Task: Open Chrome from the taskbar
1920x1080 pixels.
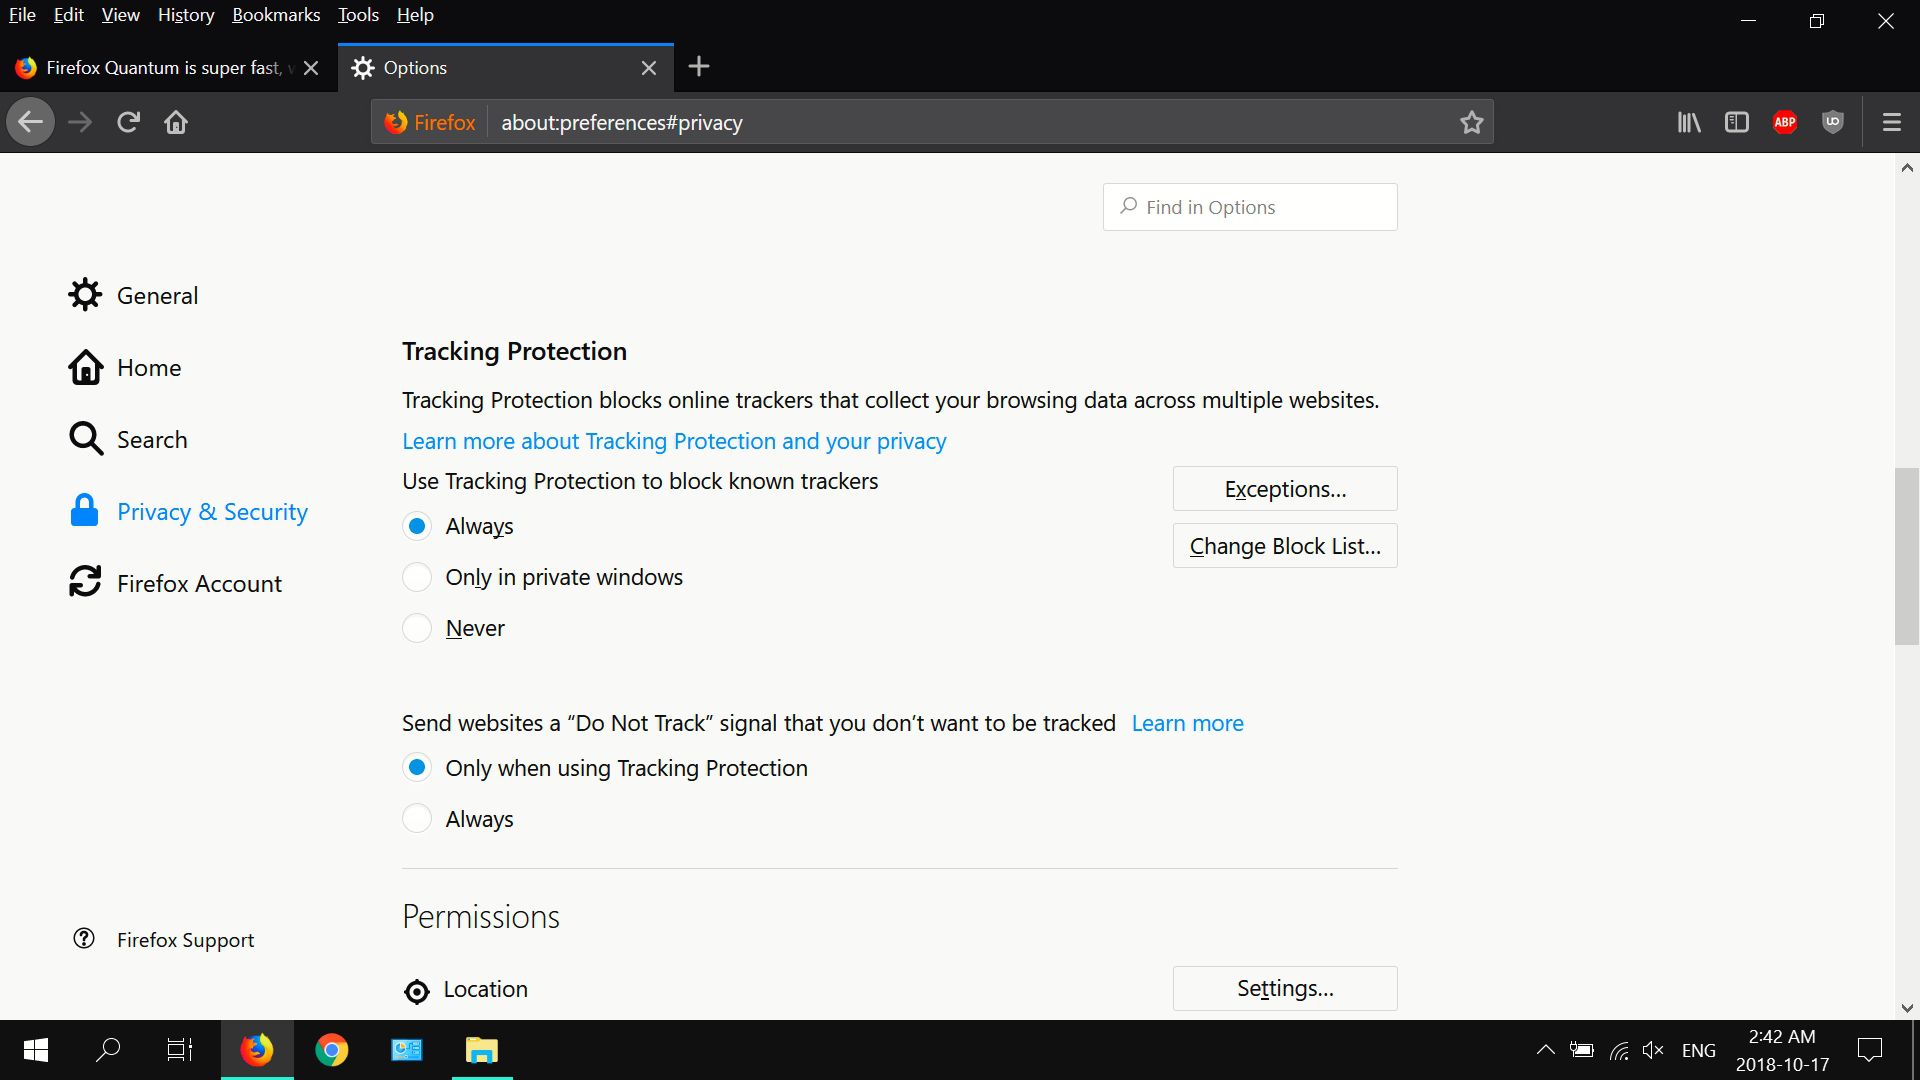Action: pos(332,1050)
